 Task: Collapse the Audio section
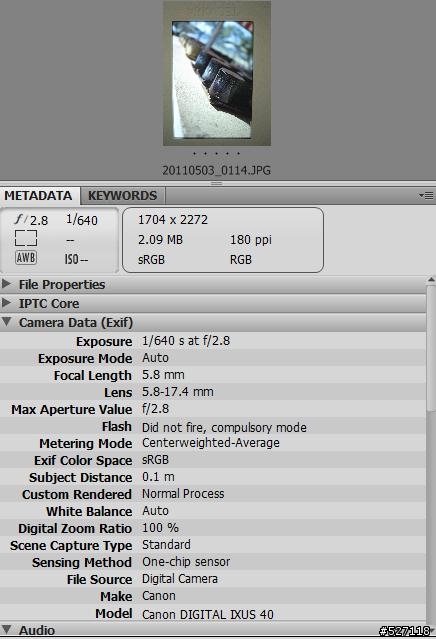(7, 629)
